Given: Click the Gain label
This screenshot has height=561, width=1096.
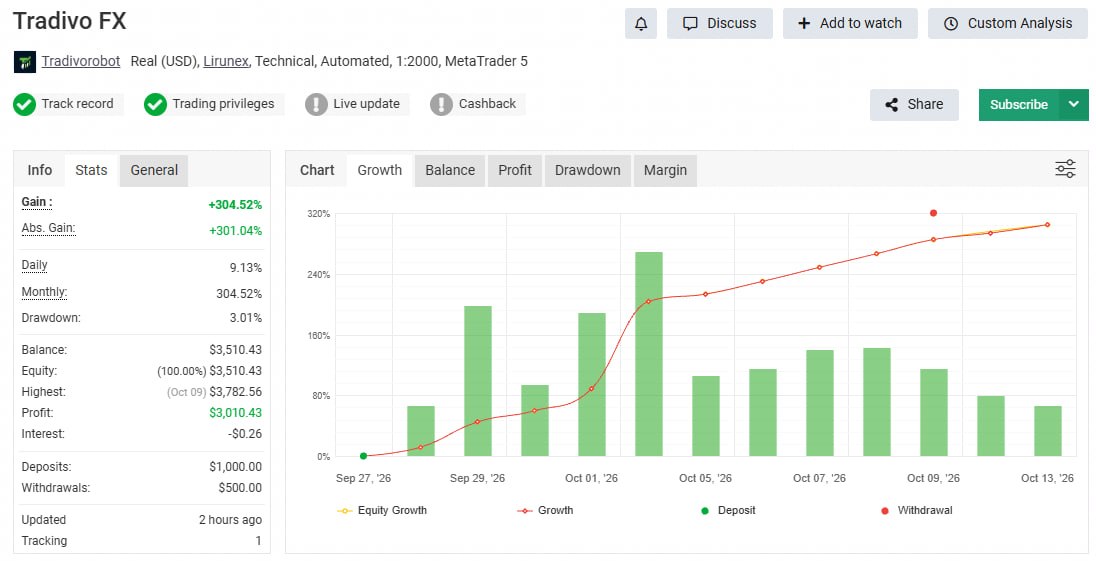Looking at the screenshot, I should tap(37, 203).
